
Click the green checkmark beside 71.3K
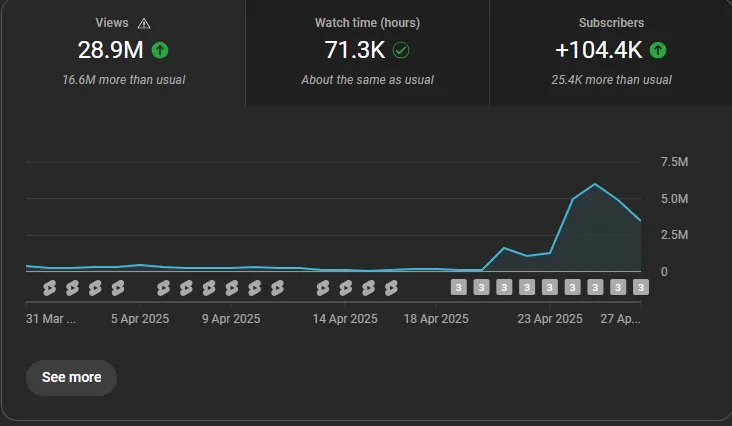[401, 50]
